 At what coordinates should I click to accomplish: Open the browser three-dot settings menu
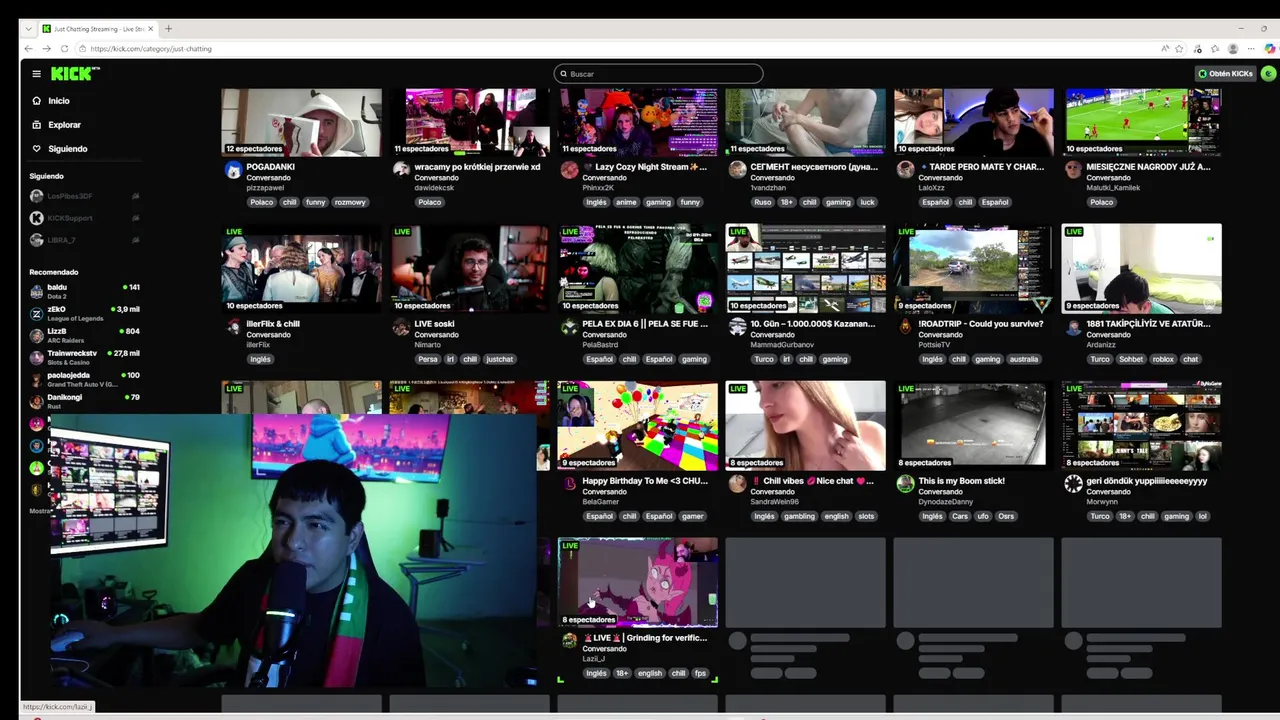(x=1252, y=49)
